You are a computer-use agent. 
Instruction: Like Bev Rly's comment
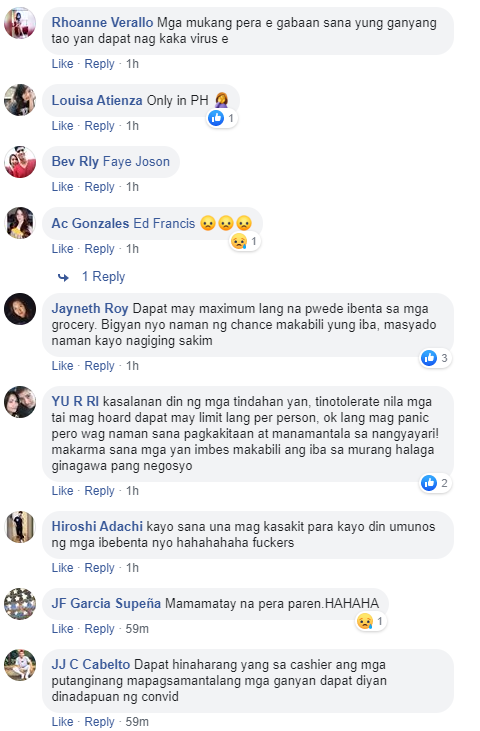pos(62,186)
